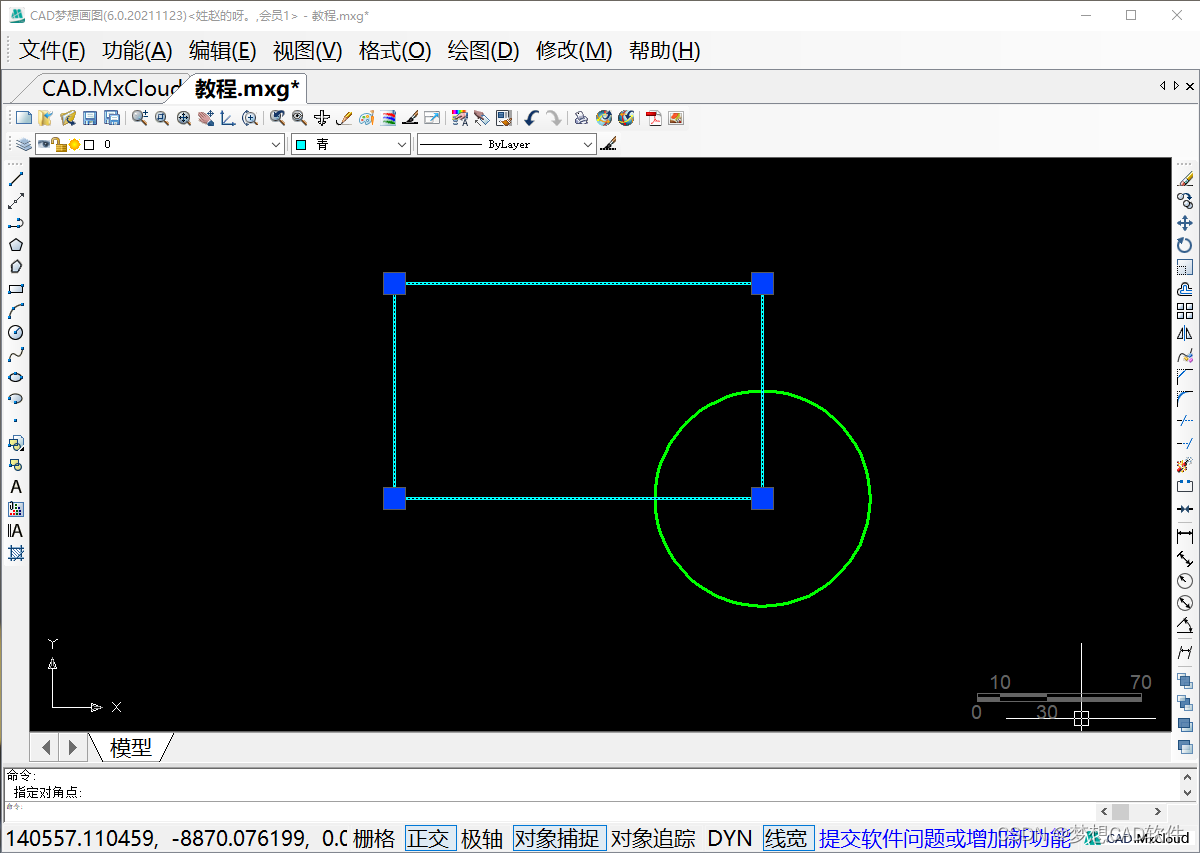Select the Spline curve tool

16,355
